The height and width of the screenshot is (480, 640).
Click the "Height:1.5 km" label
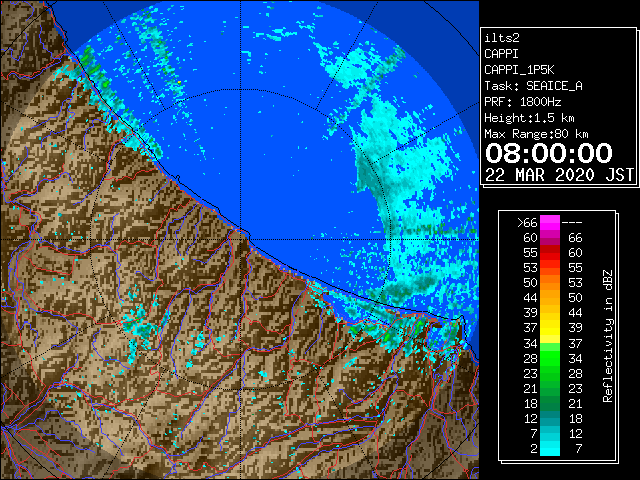click(529, 118)
